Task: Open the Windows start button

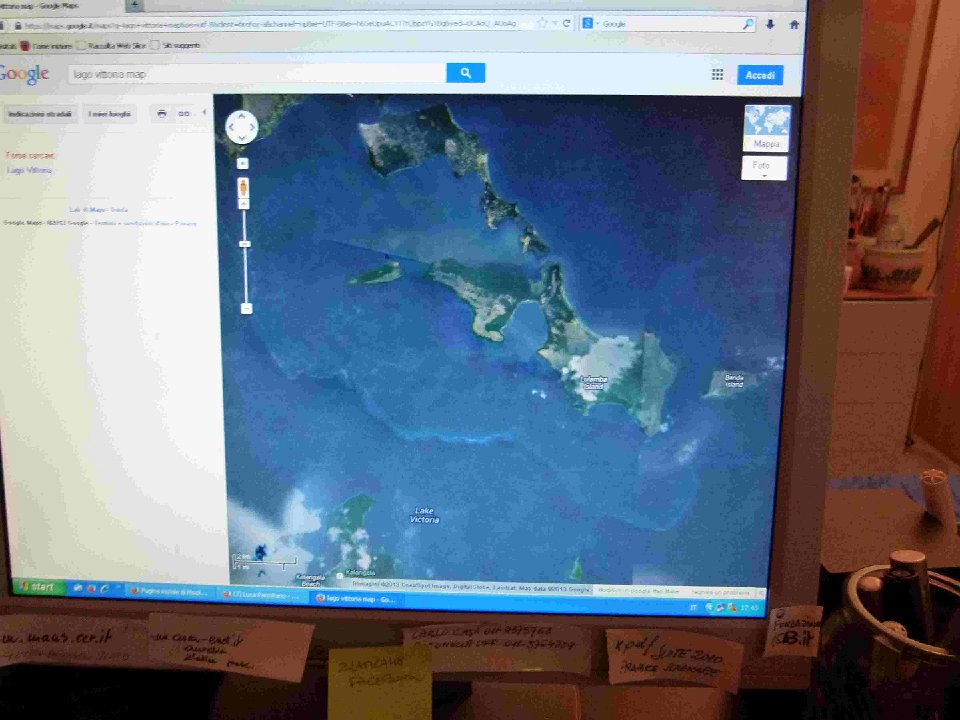Action: [x=38, y=587]
